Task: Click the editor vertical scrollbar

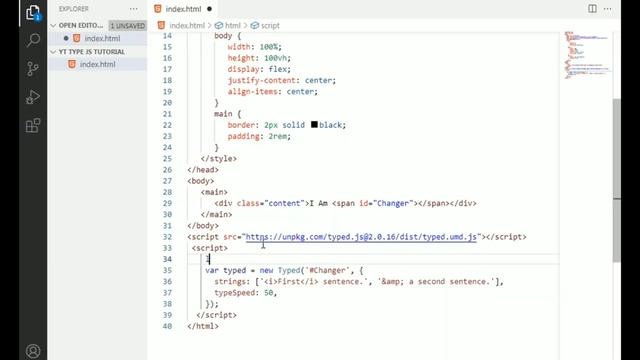Action: pyautogui.click(x=617, y=180)
